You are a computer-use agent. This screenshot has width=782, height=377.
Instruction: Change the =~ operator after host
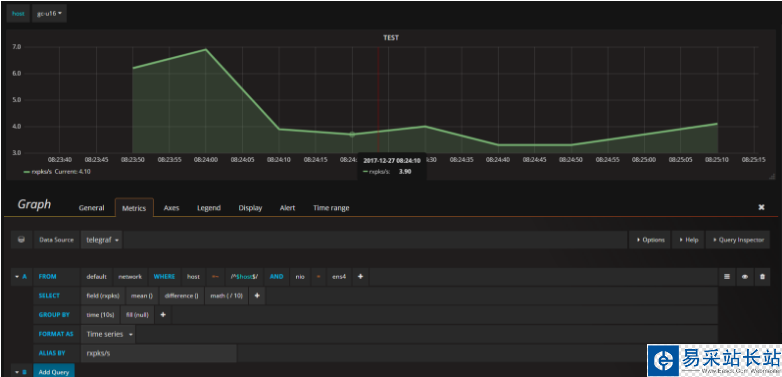215,277
